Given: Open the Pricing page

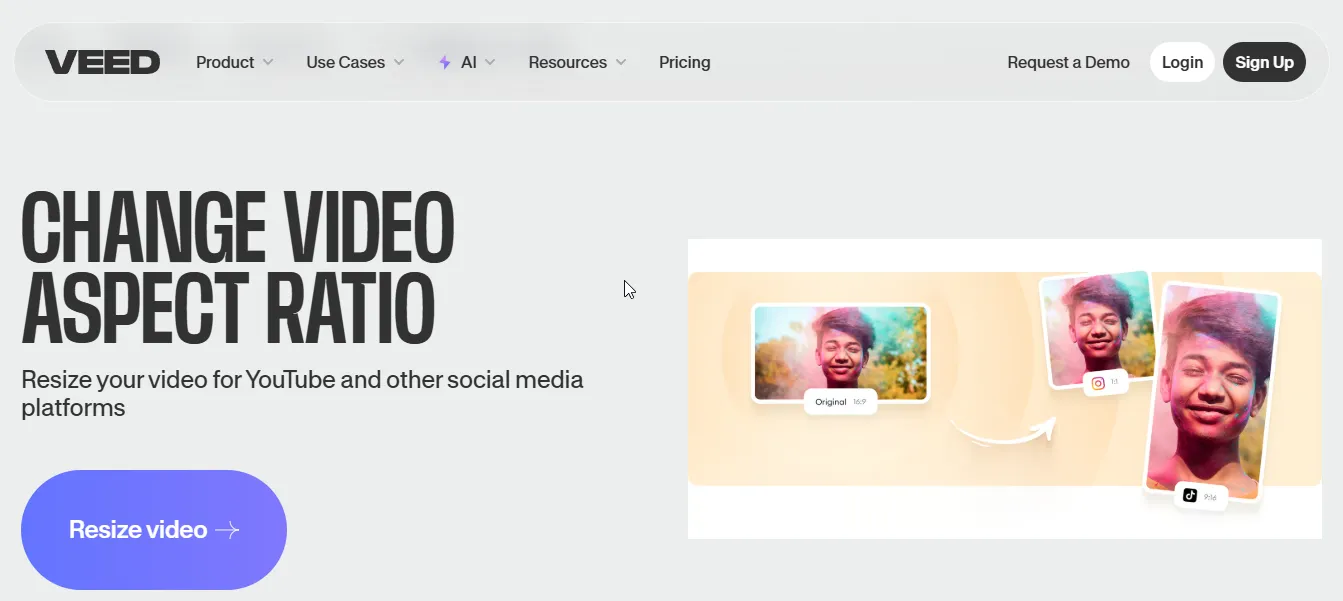Looking at the screenshot, I should coord(684,62).
